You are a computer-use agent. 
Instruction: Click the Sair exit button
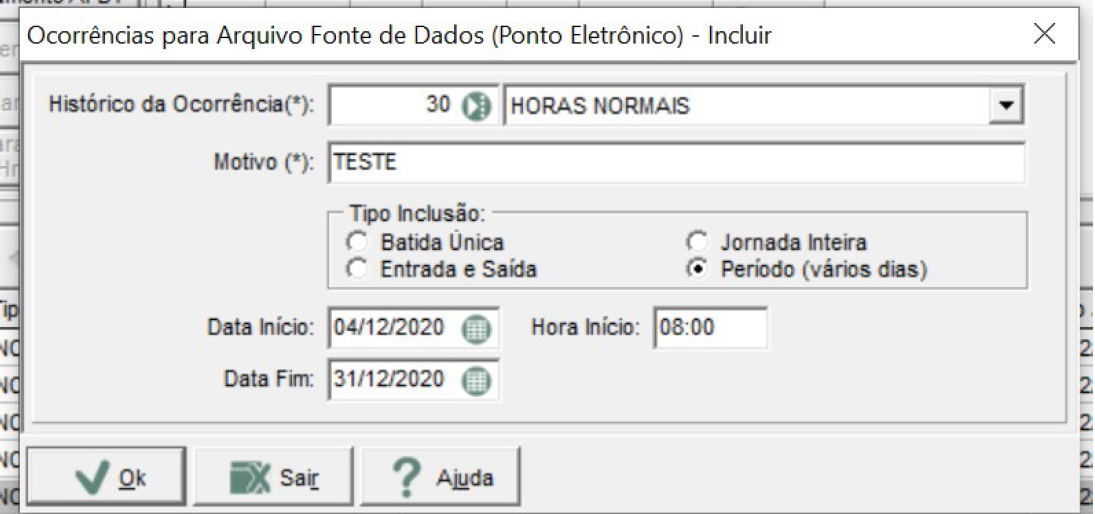[273, 478]
